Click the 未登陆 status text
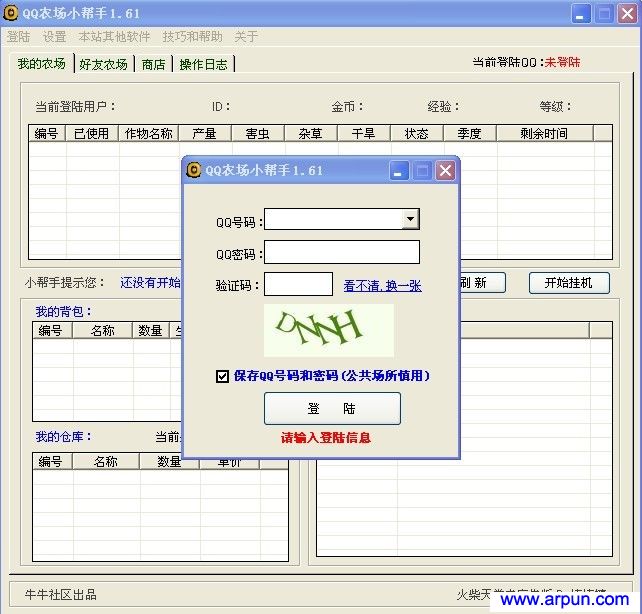 [562, 62]
